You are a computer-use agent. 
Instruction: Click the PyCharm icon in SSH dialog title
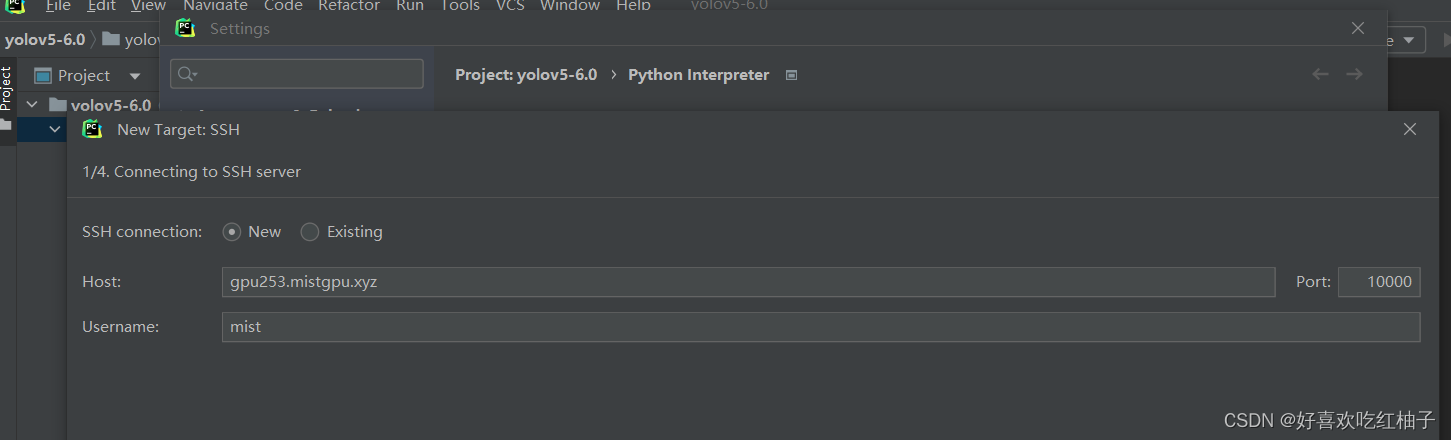[x=93, y=129]
